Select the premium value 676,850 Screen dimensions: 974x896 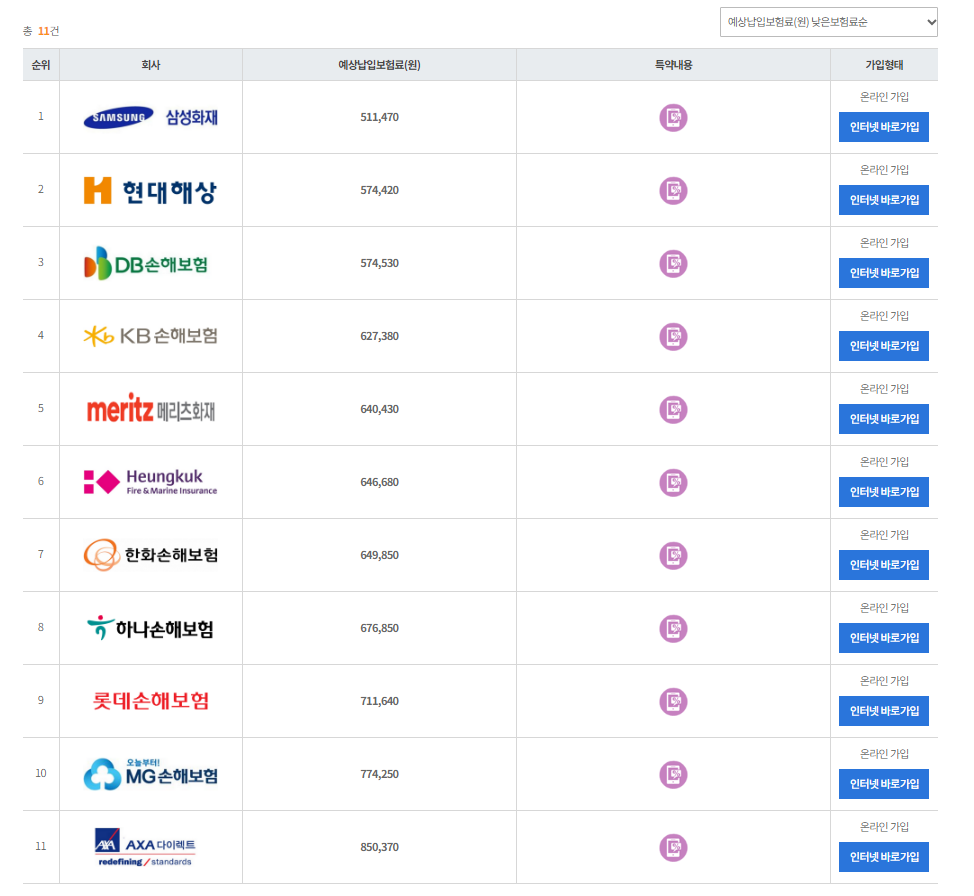pos(379,628)
